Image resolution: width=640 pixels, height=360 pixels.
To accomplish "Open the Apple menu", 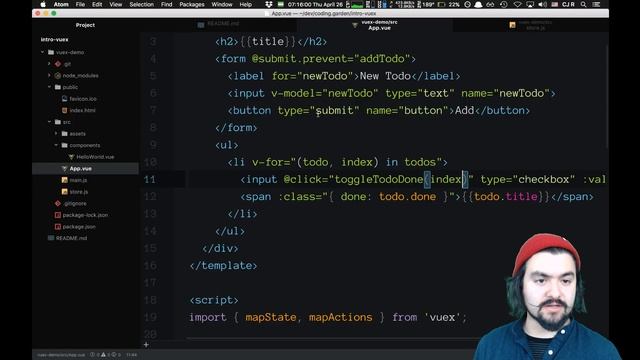I will [43, 4].
